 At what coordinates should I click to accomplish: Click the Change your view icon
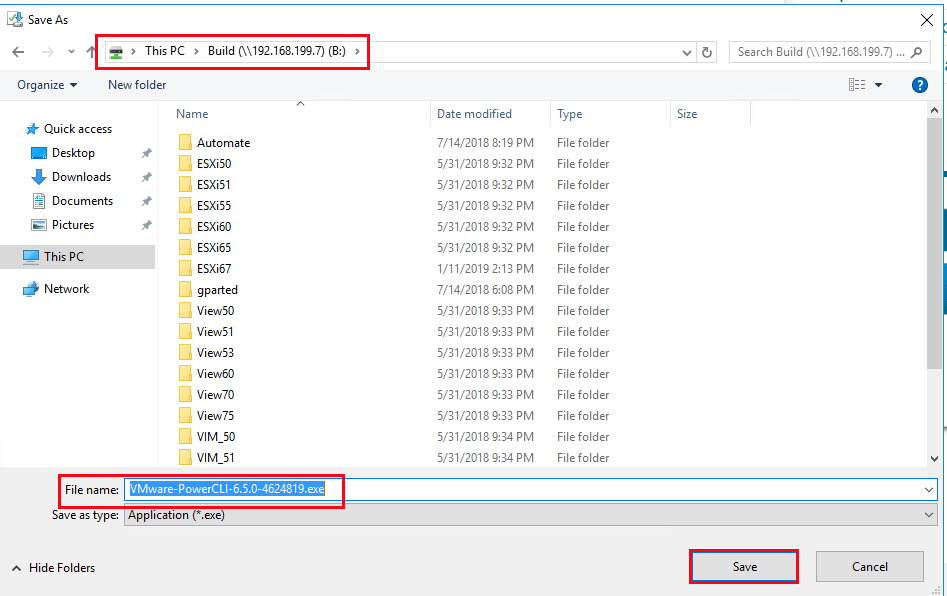pyautogui.click(x=856, y=85)
